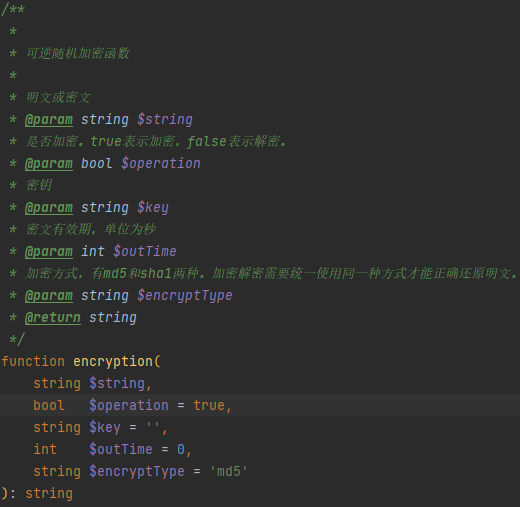Click the @param tag before string $key

(x=49, y=208)
